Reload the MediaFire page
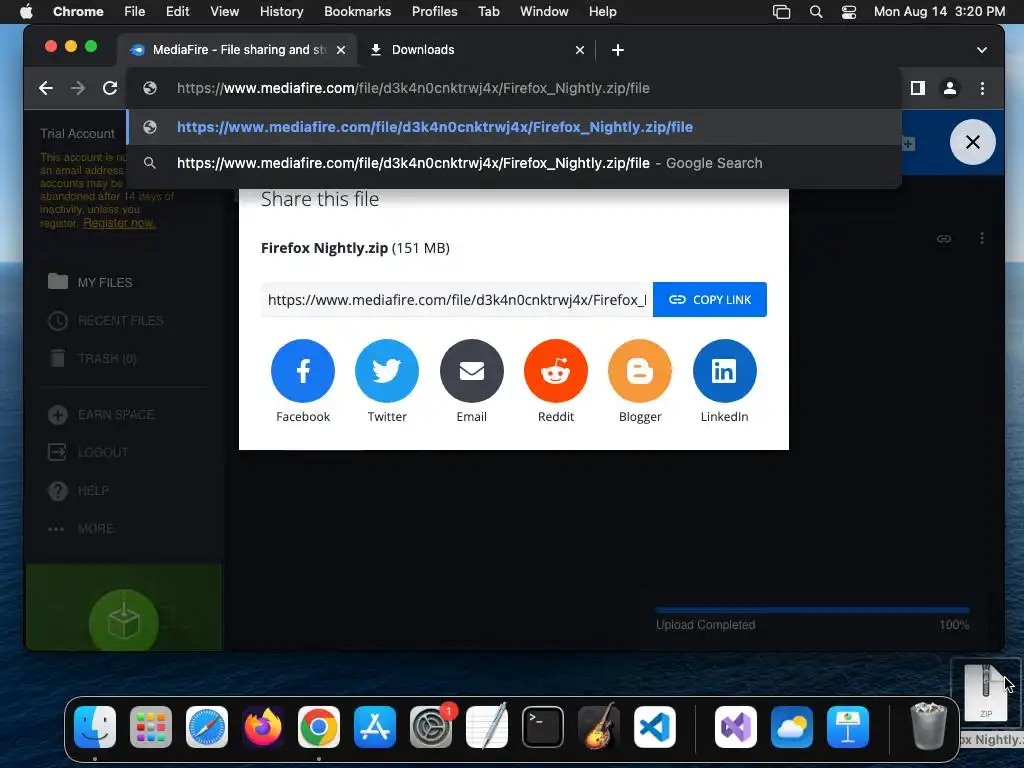1024x768 pixels. tap(110, 88)
